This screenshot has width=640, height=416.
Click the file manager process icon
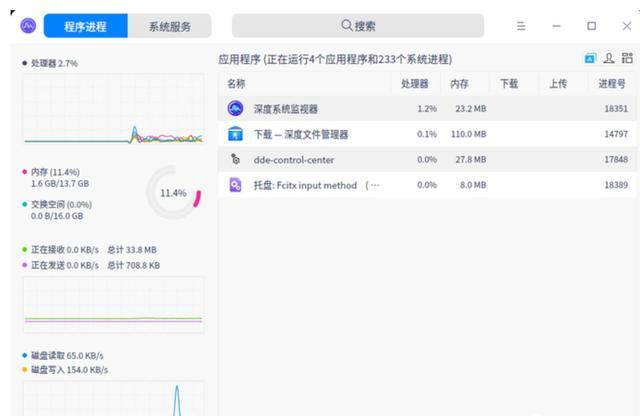tap(236, 134)
